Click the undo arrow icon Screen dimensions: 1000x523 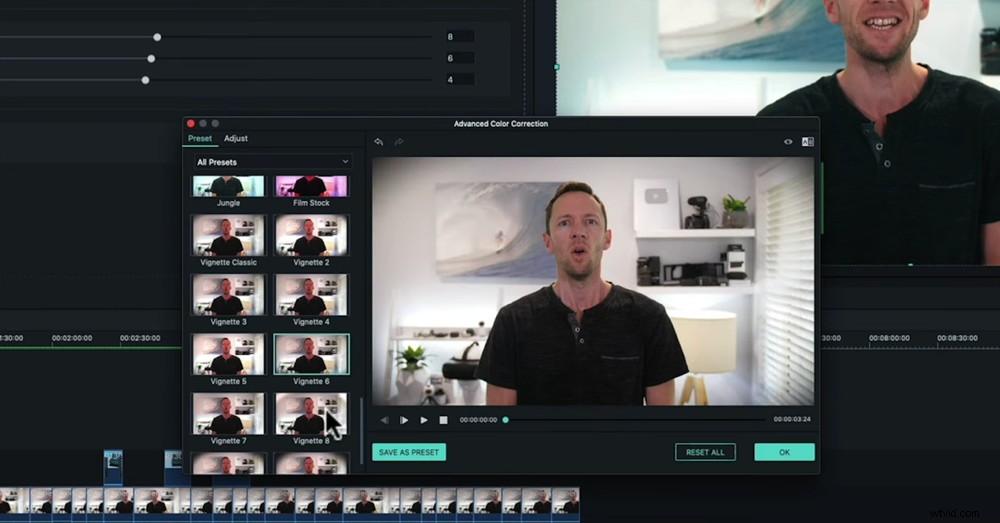pos(379,142)
